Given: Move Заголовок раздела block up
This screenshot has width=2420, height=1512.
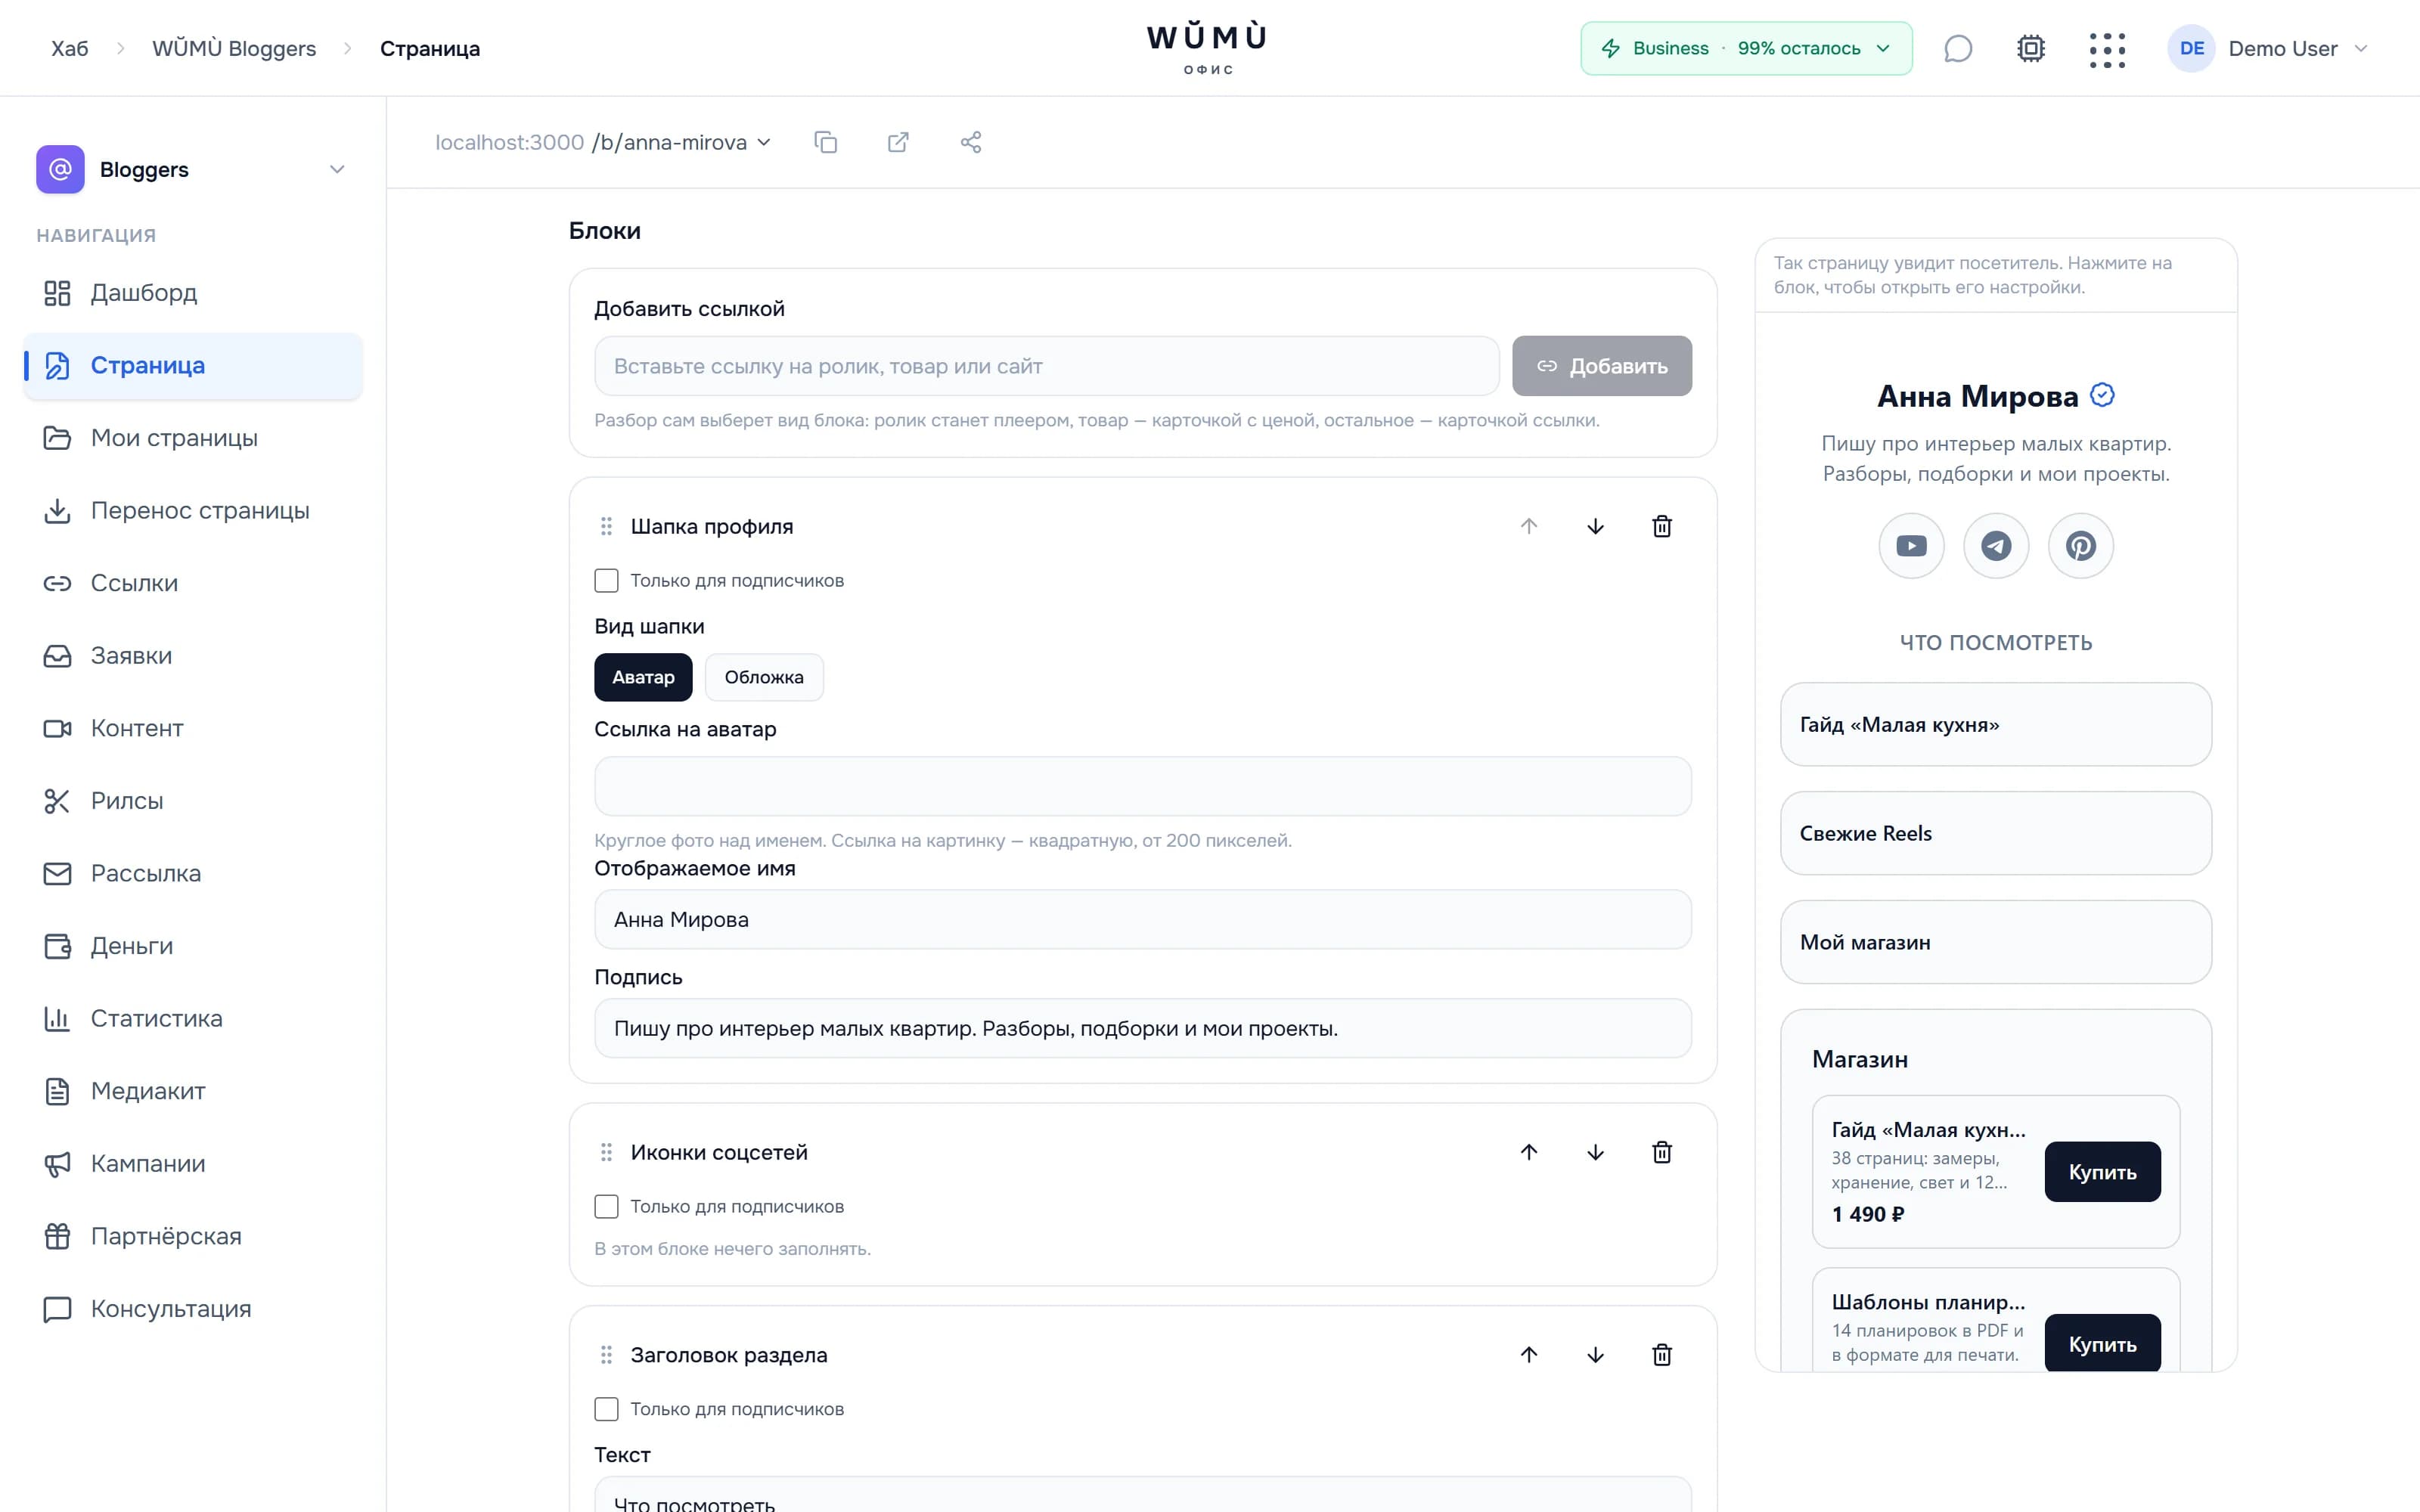Looking at the screenshot, I should pos(1528,1355).
